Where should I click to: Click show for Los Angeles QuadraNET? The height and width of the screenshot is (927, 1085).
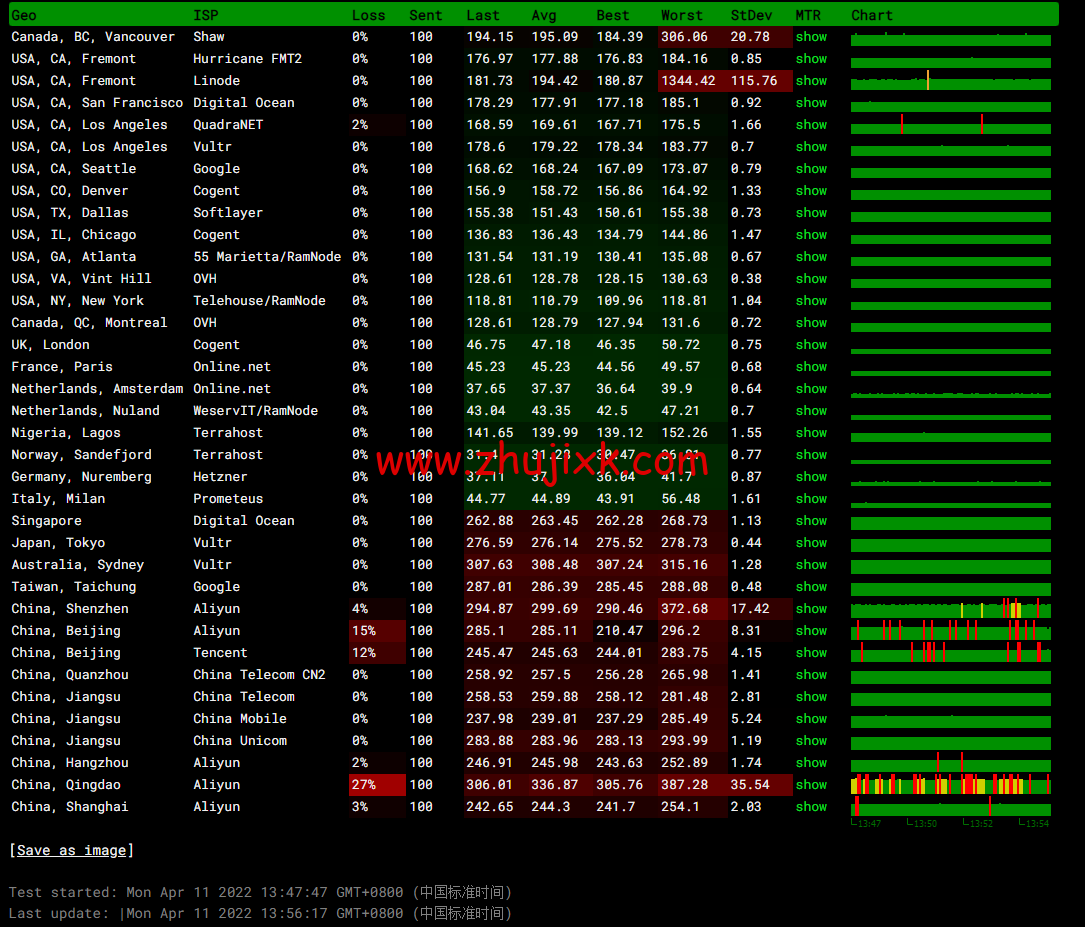[x=811, y=125]
